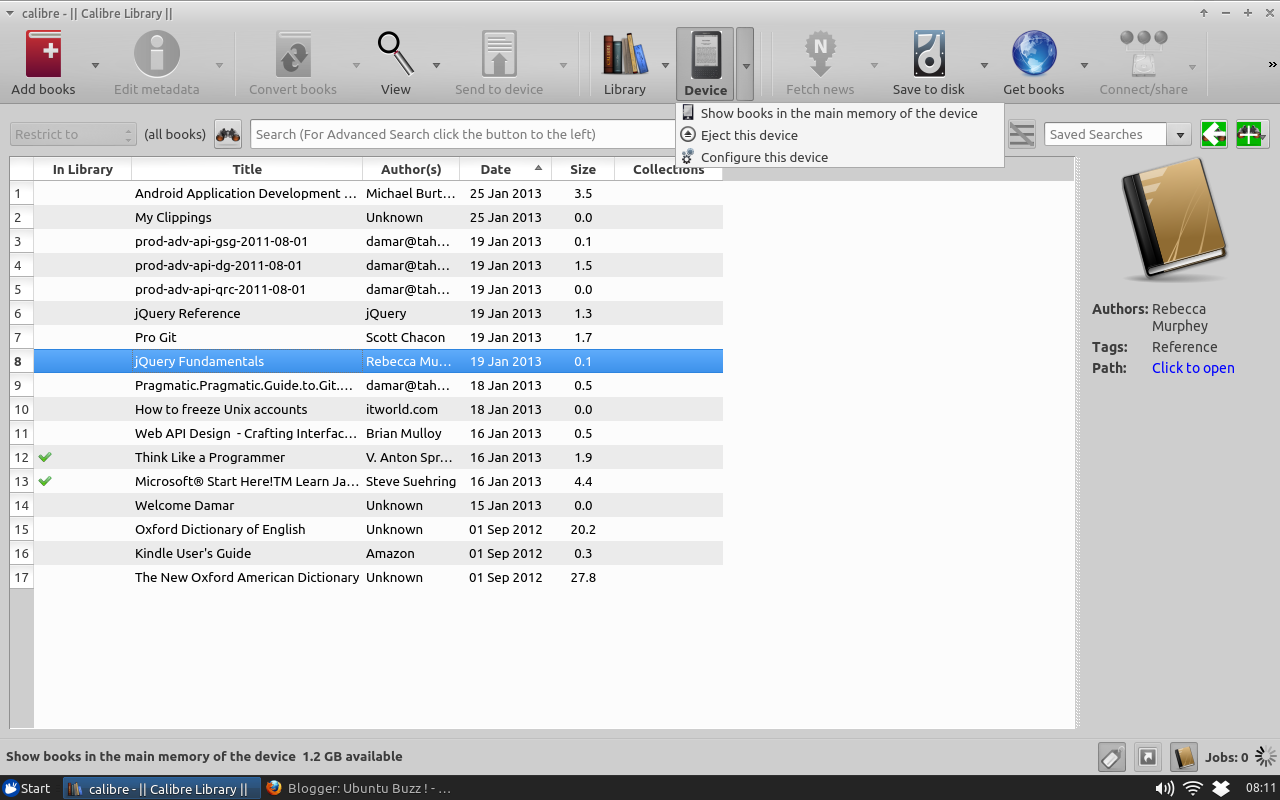Expand the Fetch news dropdown arrow
This screenshot has width=1280, height=800.
point(873,65)
